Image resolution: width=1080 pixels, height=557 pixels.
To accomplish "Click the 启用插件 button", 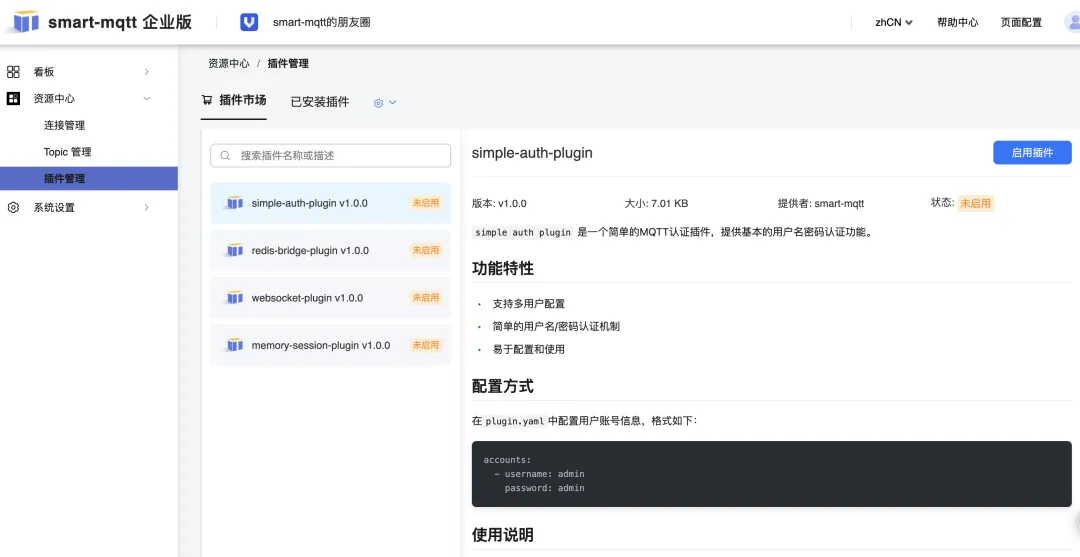I will [1032, 153].
